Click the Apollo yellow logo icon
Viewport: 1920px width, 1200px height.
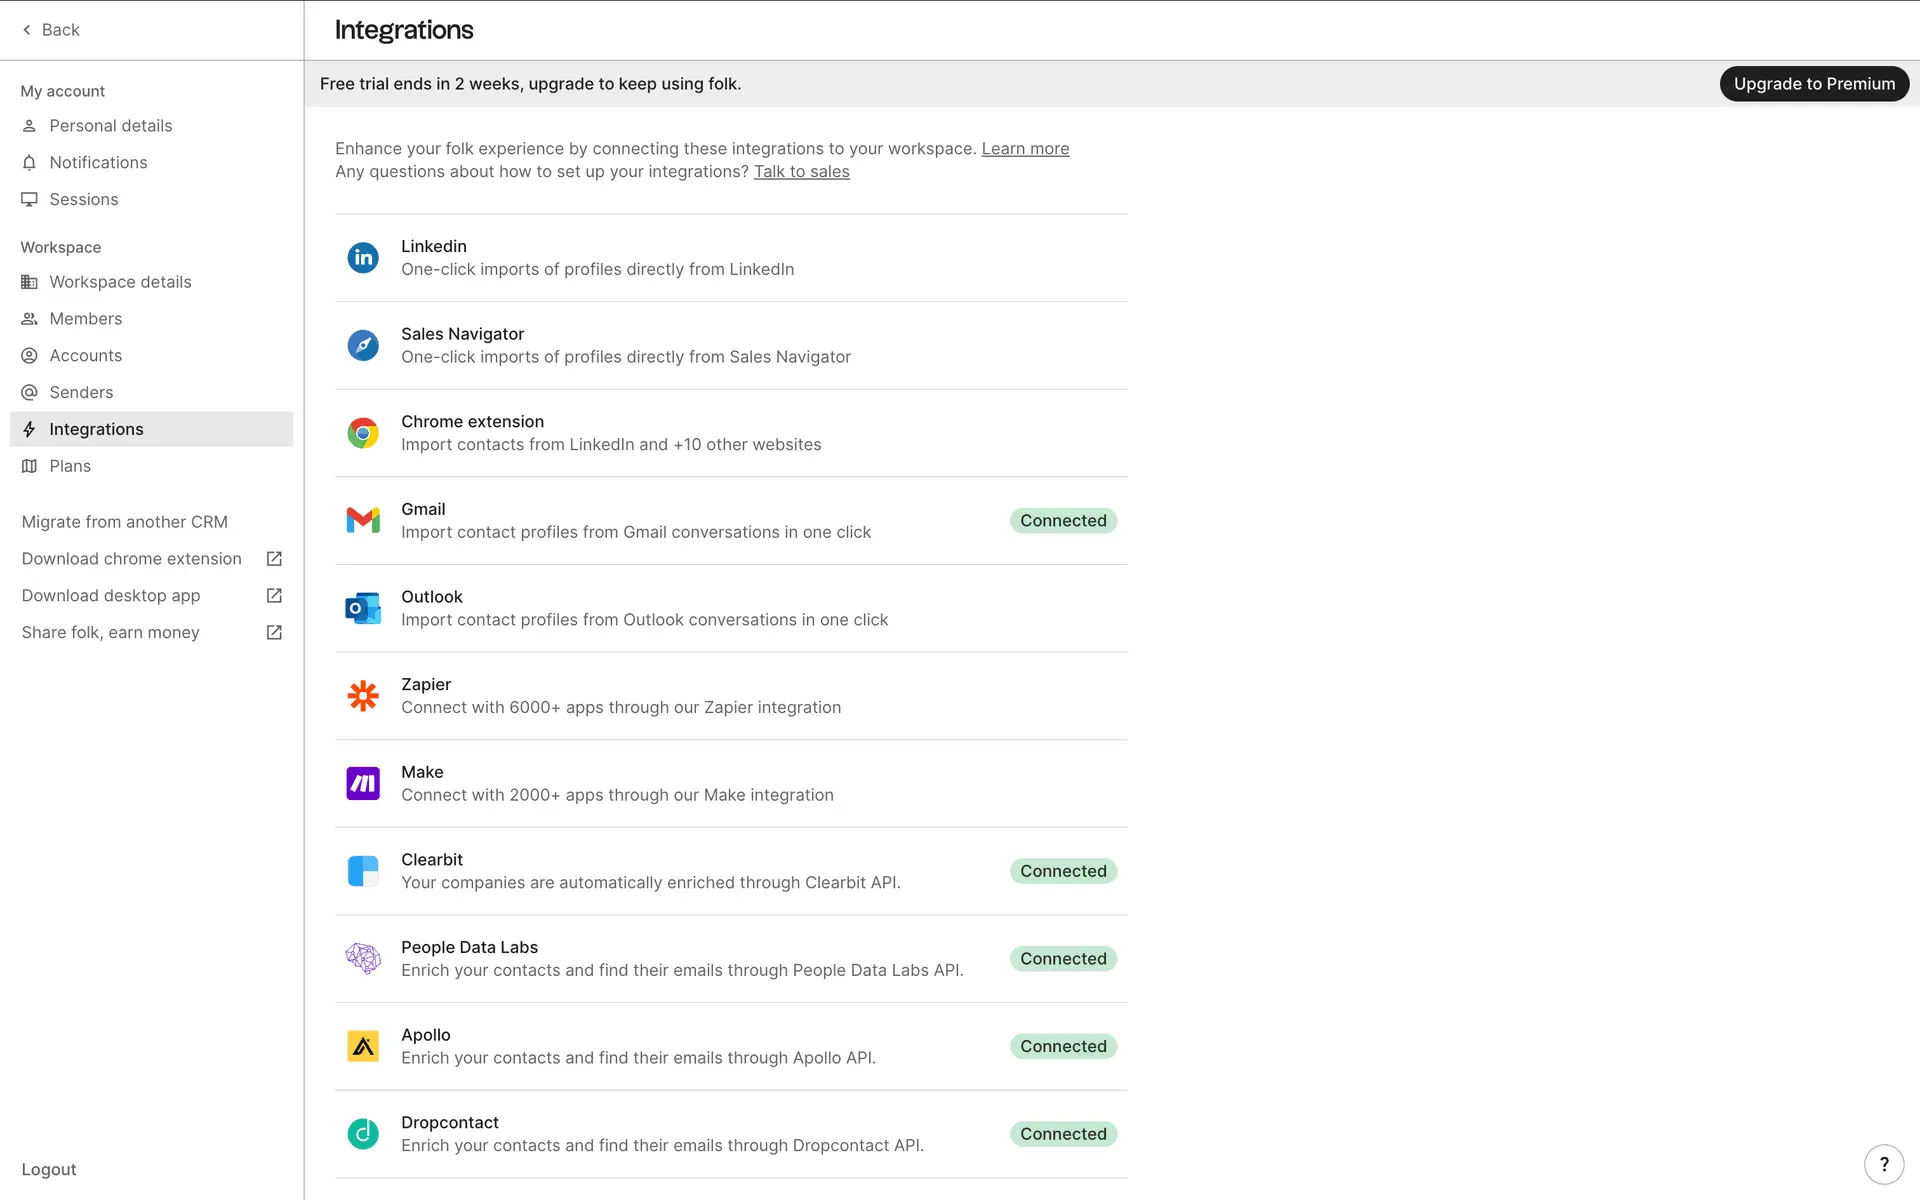pos(363,1046)
